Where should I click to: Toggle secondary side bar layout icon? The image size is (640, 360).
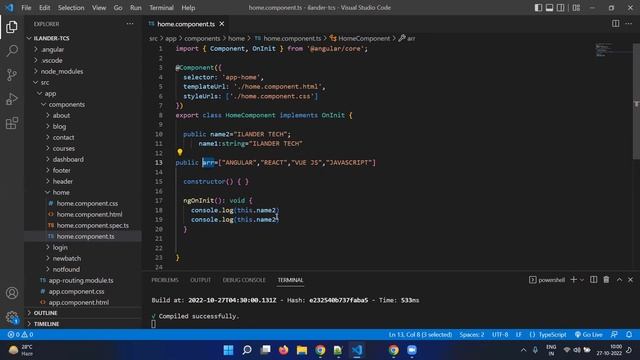[561, 7]
